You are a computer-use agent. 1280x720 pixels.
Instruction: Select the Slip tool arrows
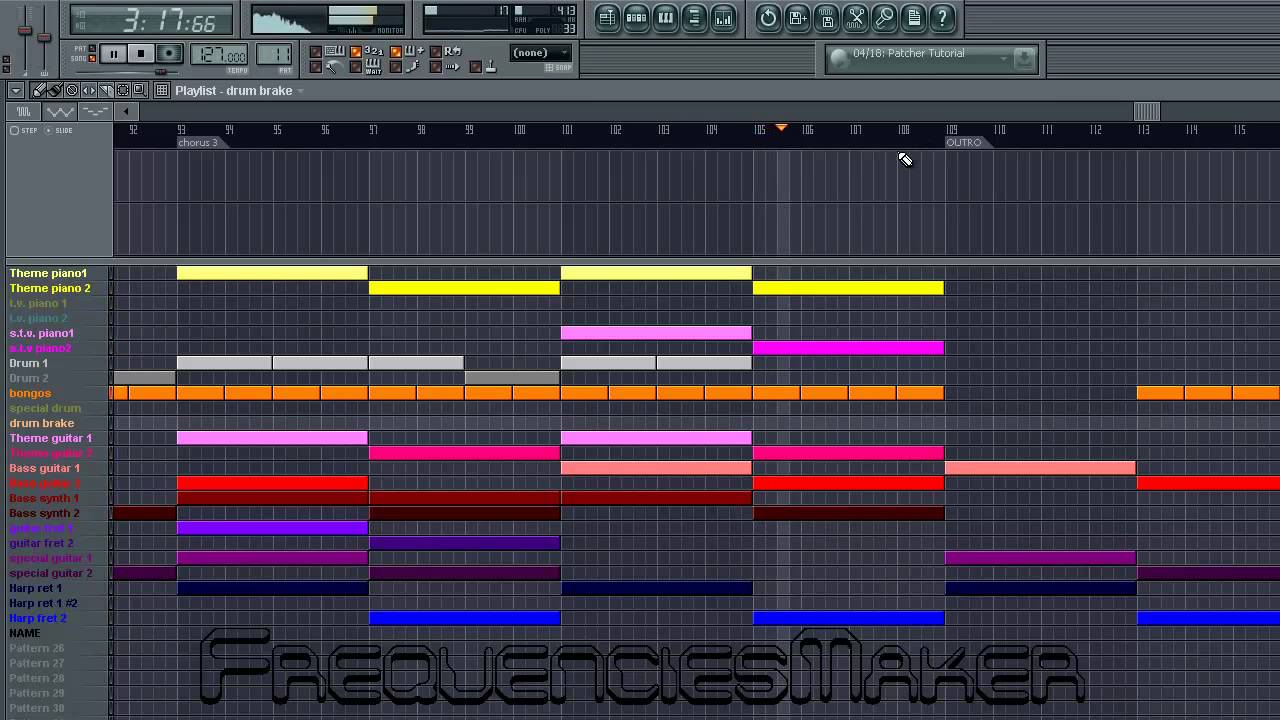(89, 90)
